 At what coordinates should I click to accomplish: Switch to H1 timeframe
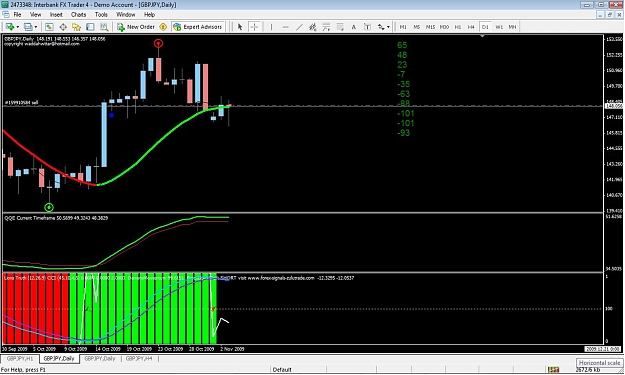[x=458, y=27]
